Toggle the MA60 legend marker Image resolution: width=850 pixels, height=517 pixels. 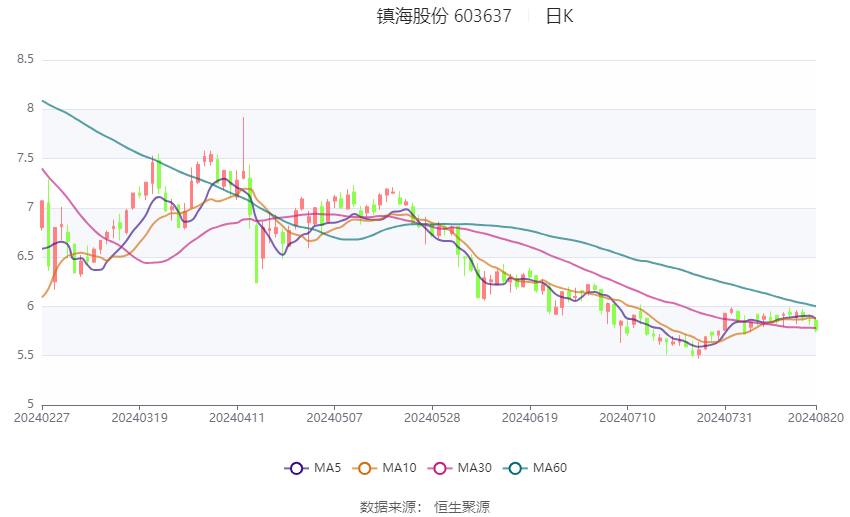click(x=515, y=468)
